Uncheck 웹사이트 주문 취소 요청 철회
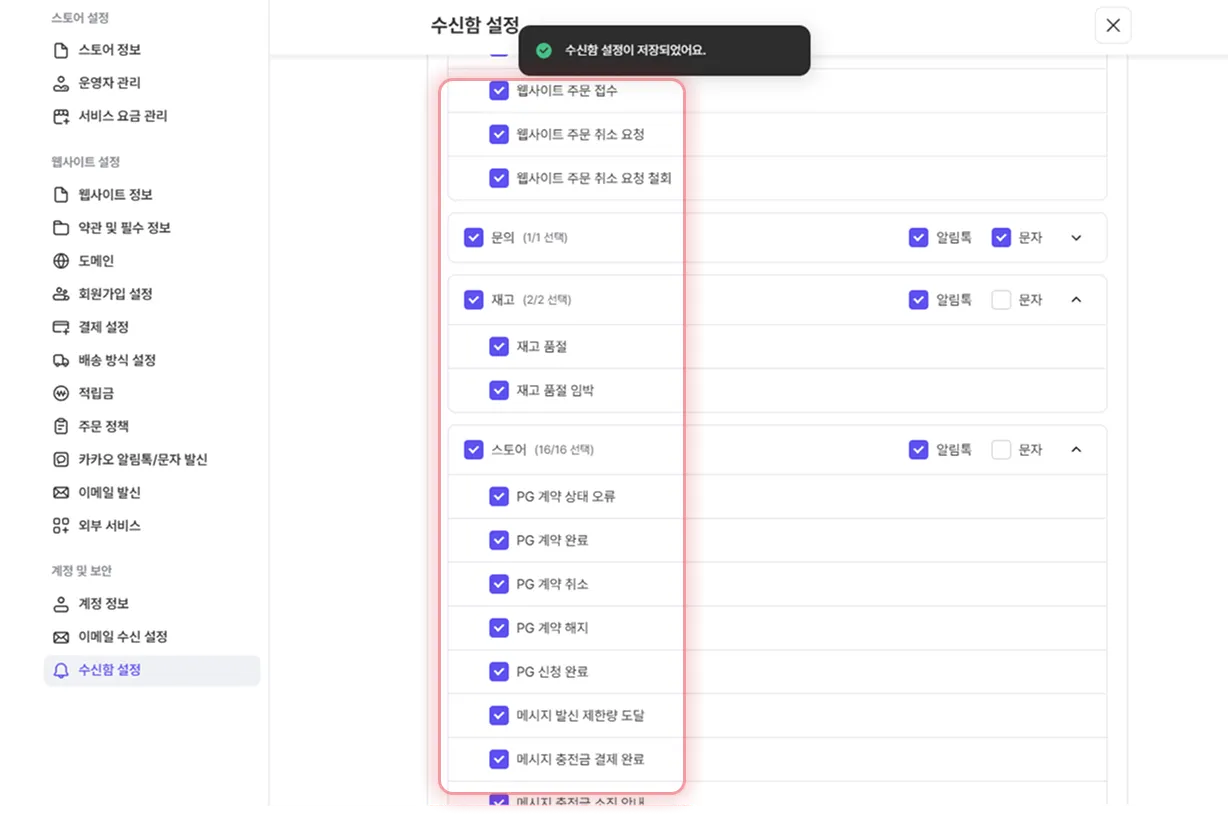This screenshot has height=815, width=1228. coord(499,178)
